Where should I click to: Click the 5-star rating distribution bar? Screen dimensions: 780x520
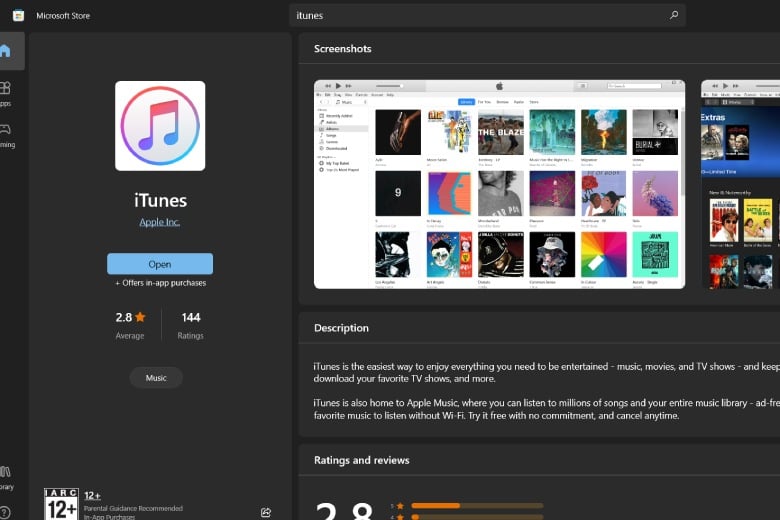click(x=477, y=506)
